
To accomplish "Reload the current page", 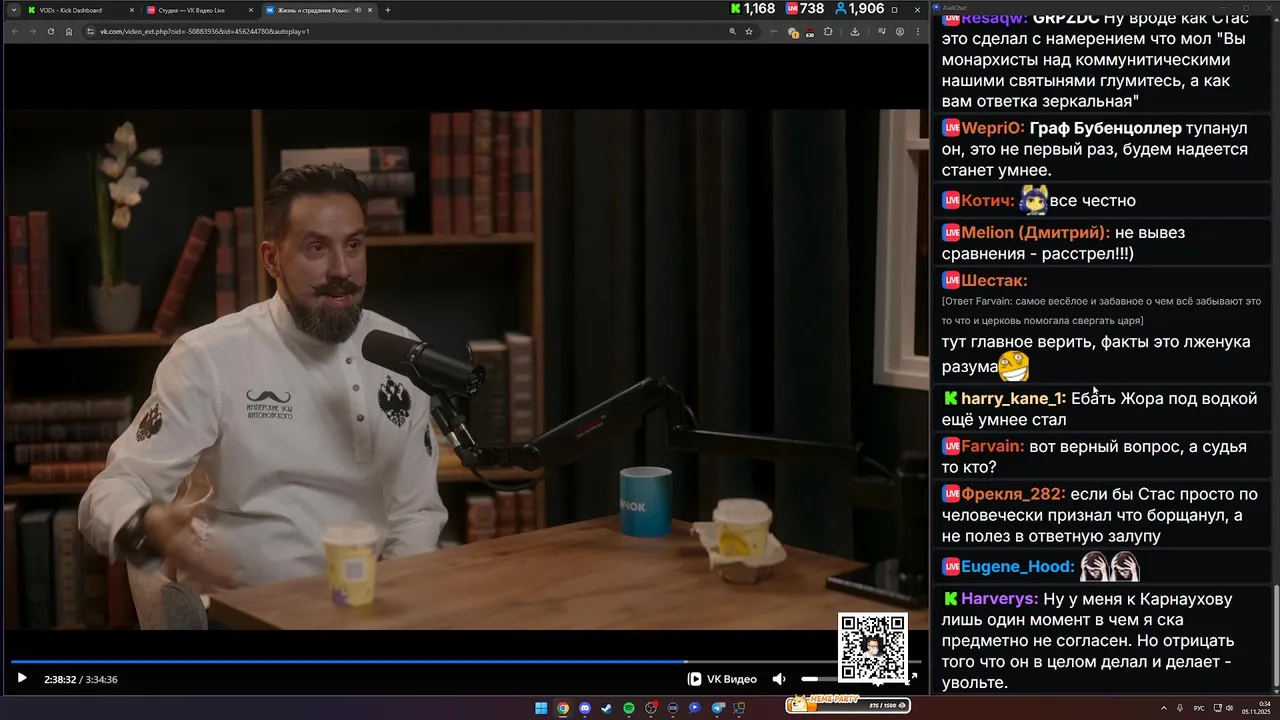I will [50, 31].
